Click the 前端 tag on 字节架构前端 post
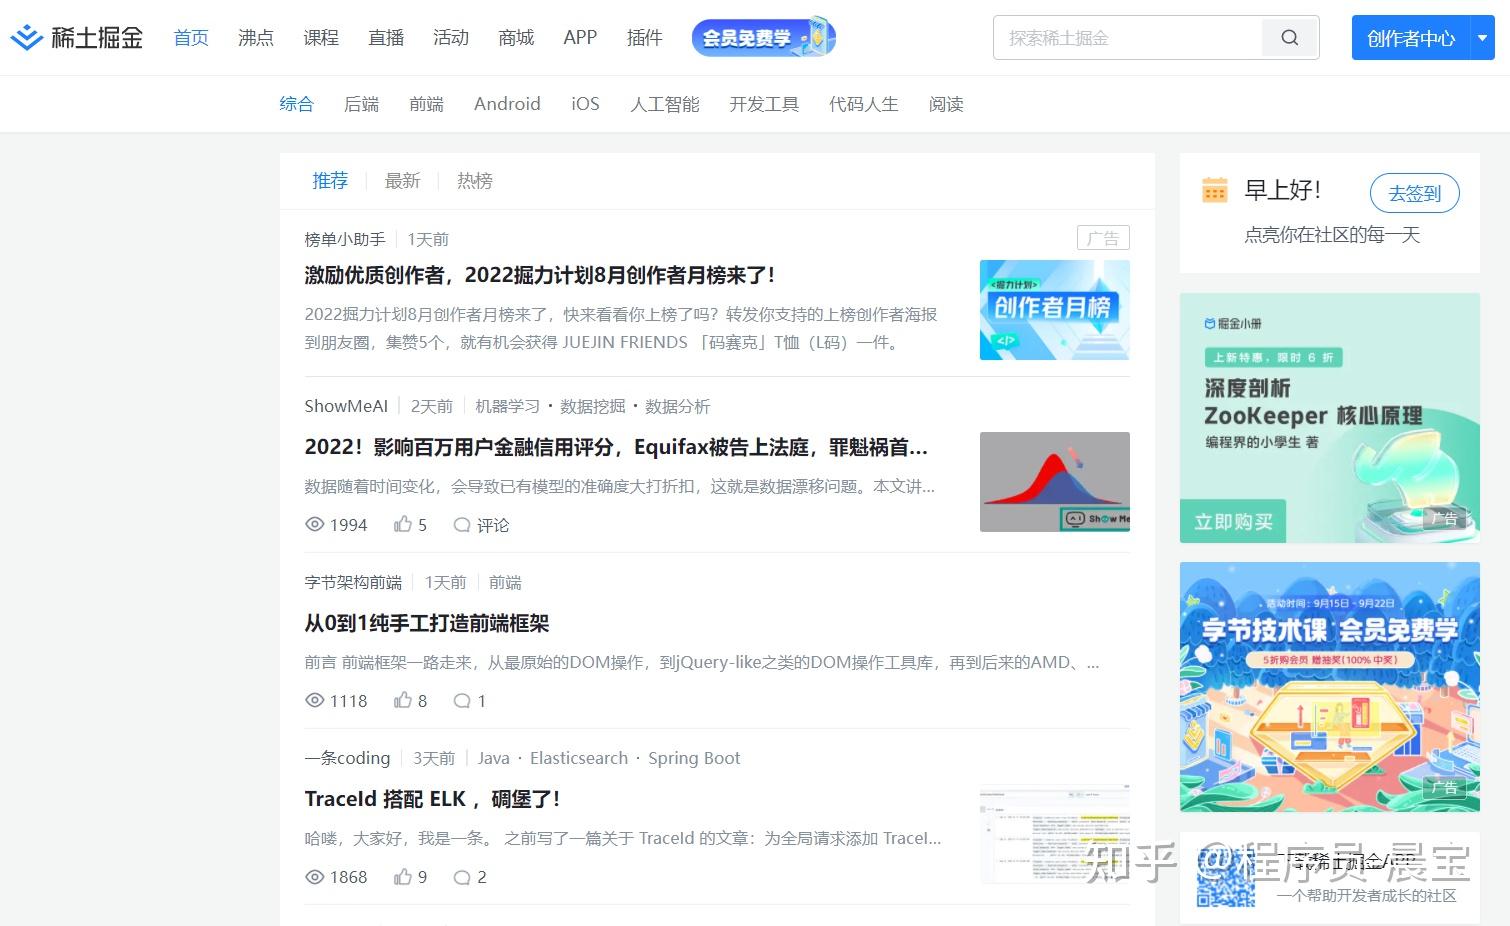 [505, 582]
